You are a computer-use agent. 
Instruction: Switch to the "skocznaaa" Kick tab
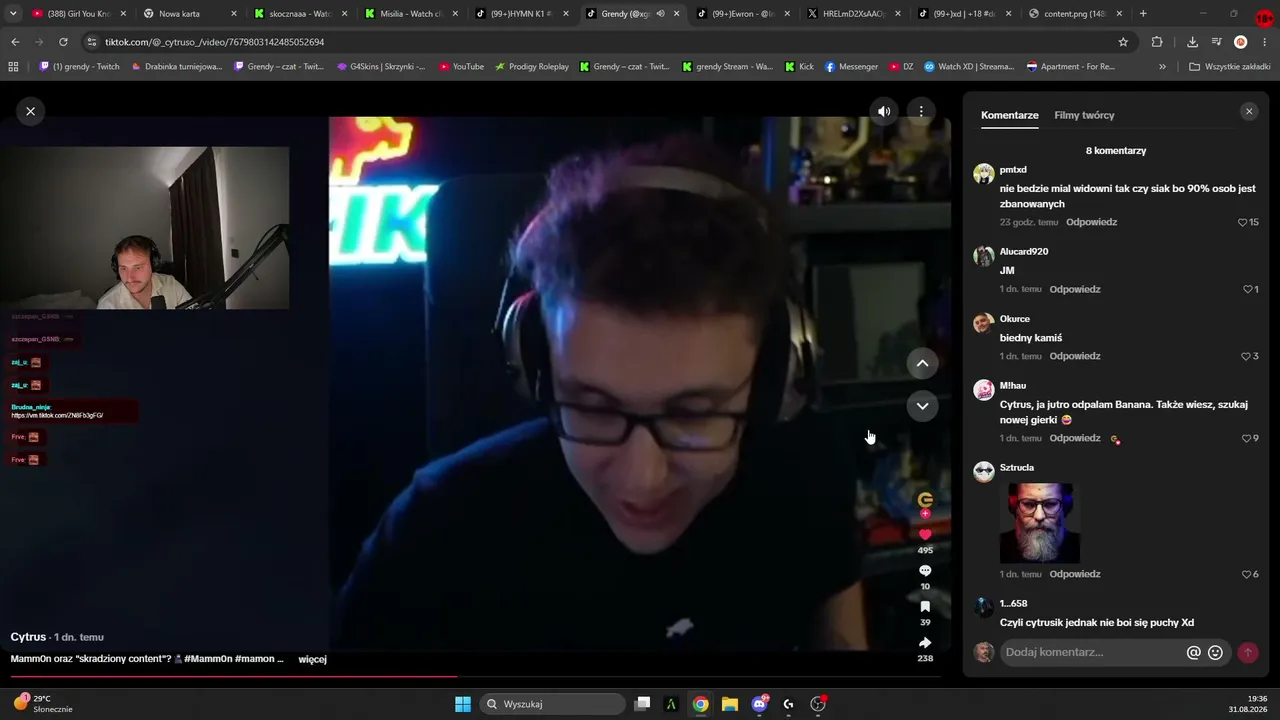[x=298, y=14]
